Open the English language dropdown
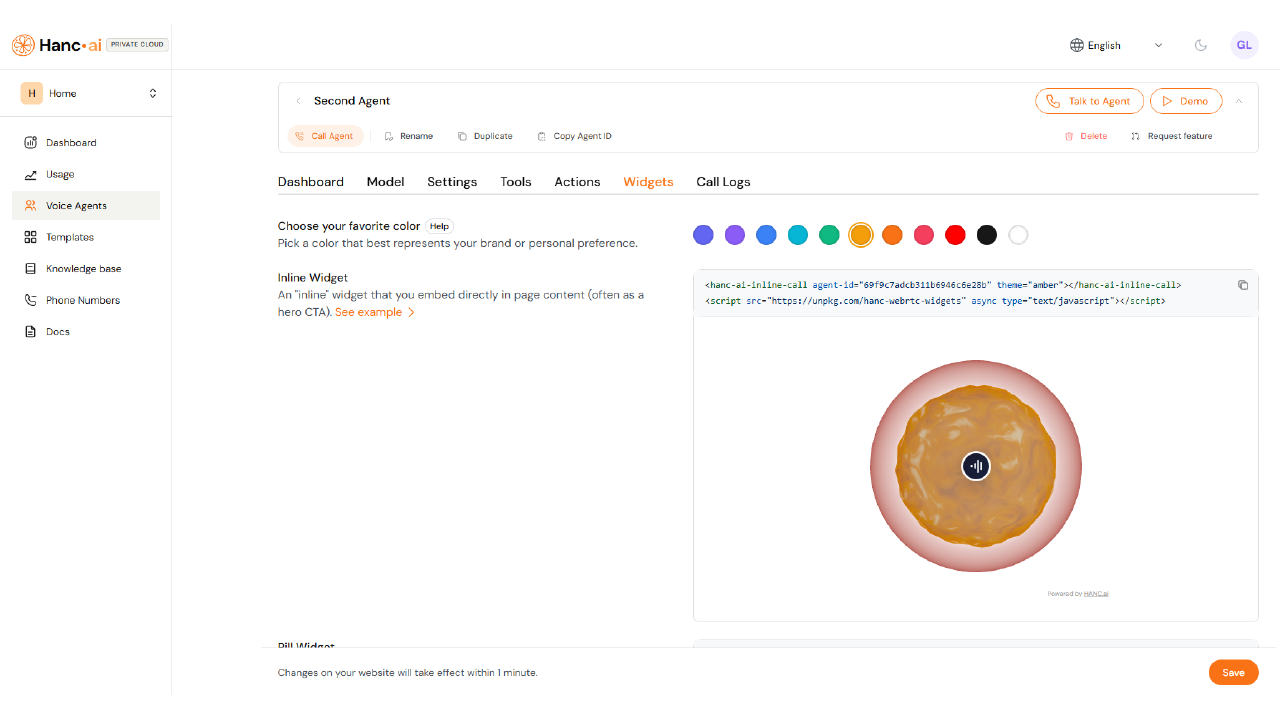Image resolution: width=1280 pixels, height=720 pixels. (1116, 45)
